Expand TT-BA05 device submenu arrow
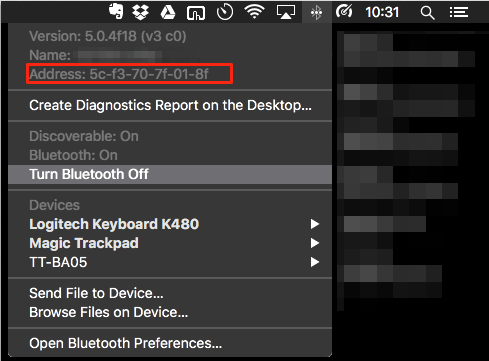The height and width of the screenshot is (361, 489). 315,262
